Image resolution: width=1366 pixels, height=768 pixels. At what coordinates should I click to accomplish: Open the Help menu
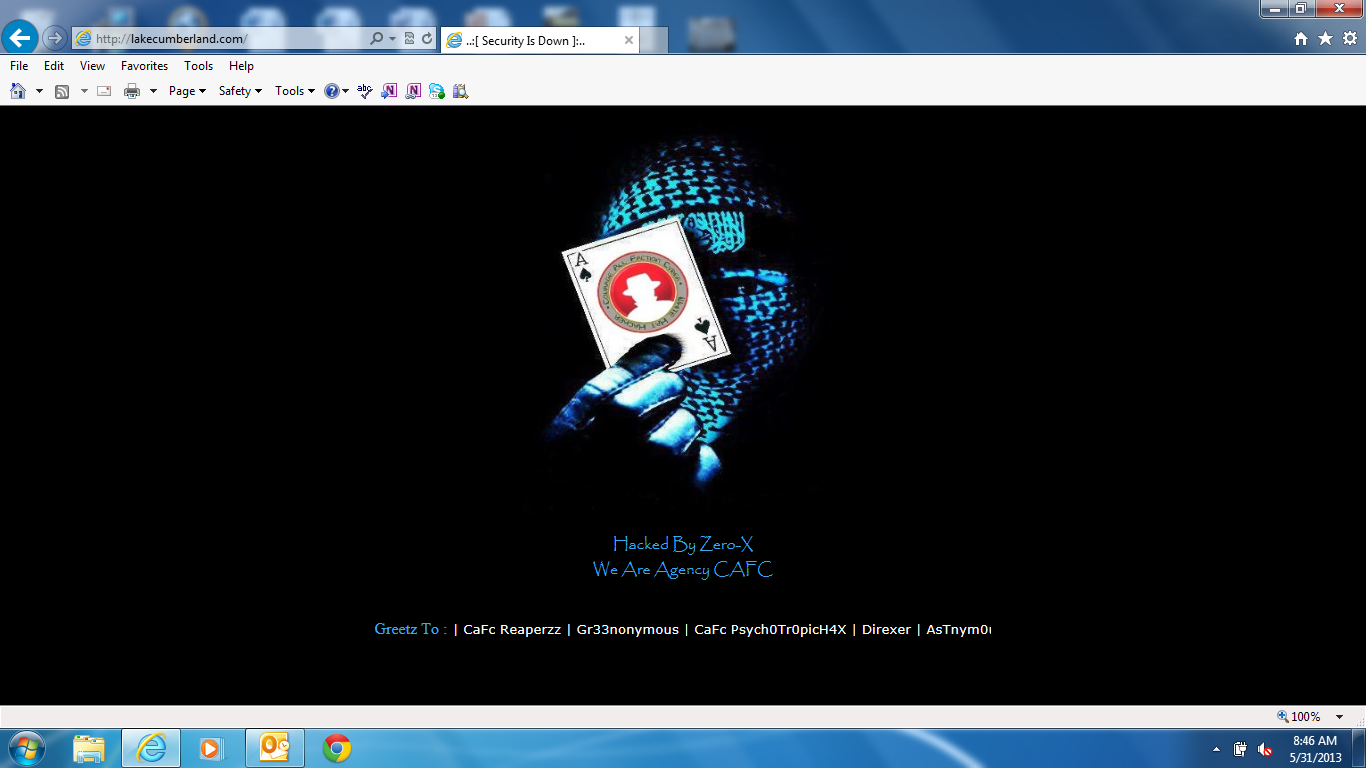[241, 66]
